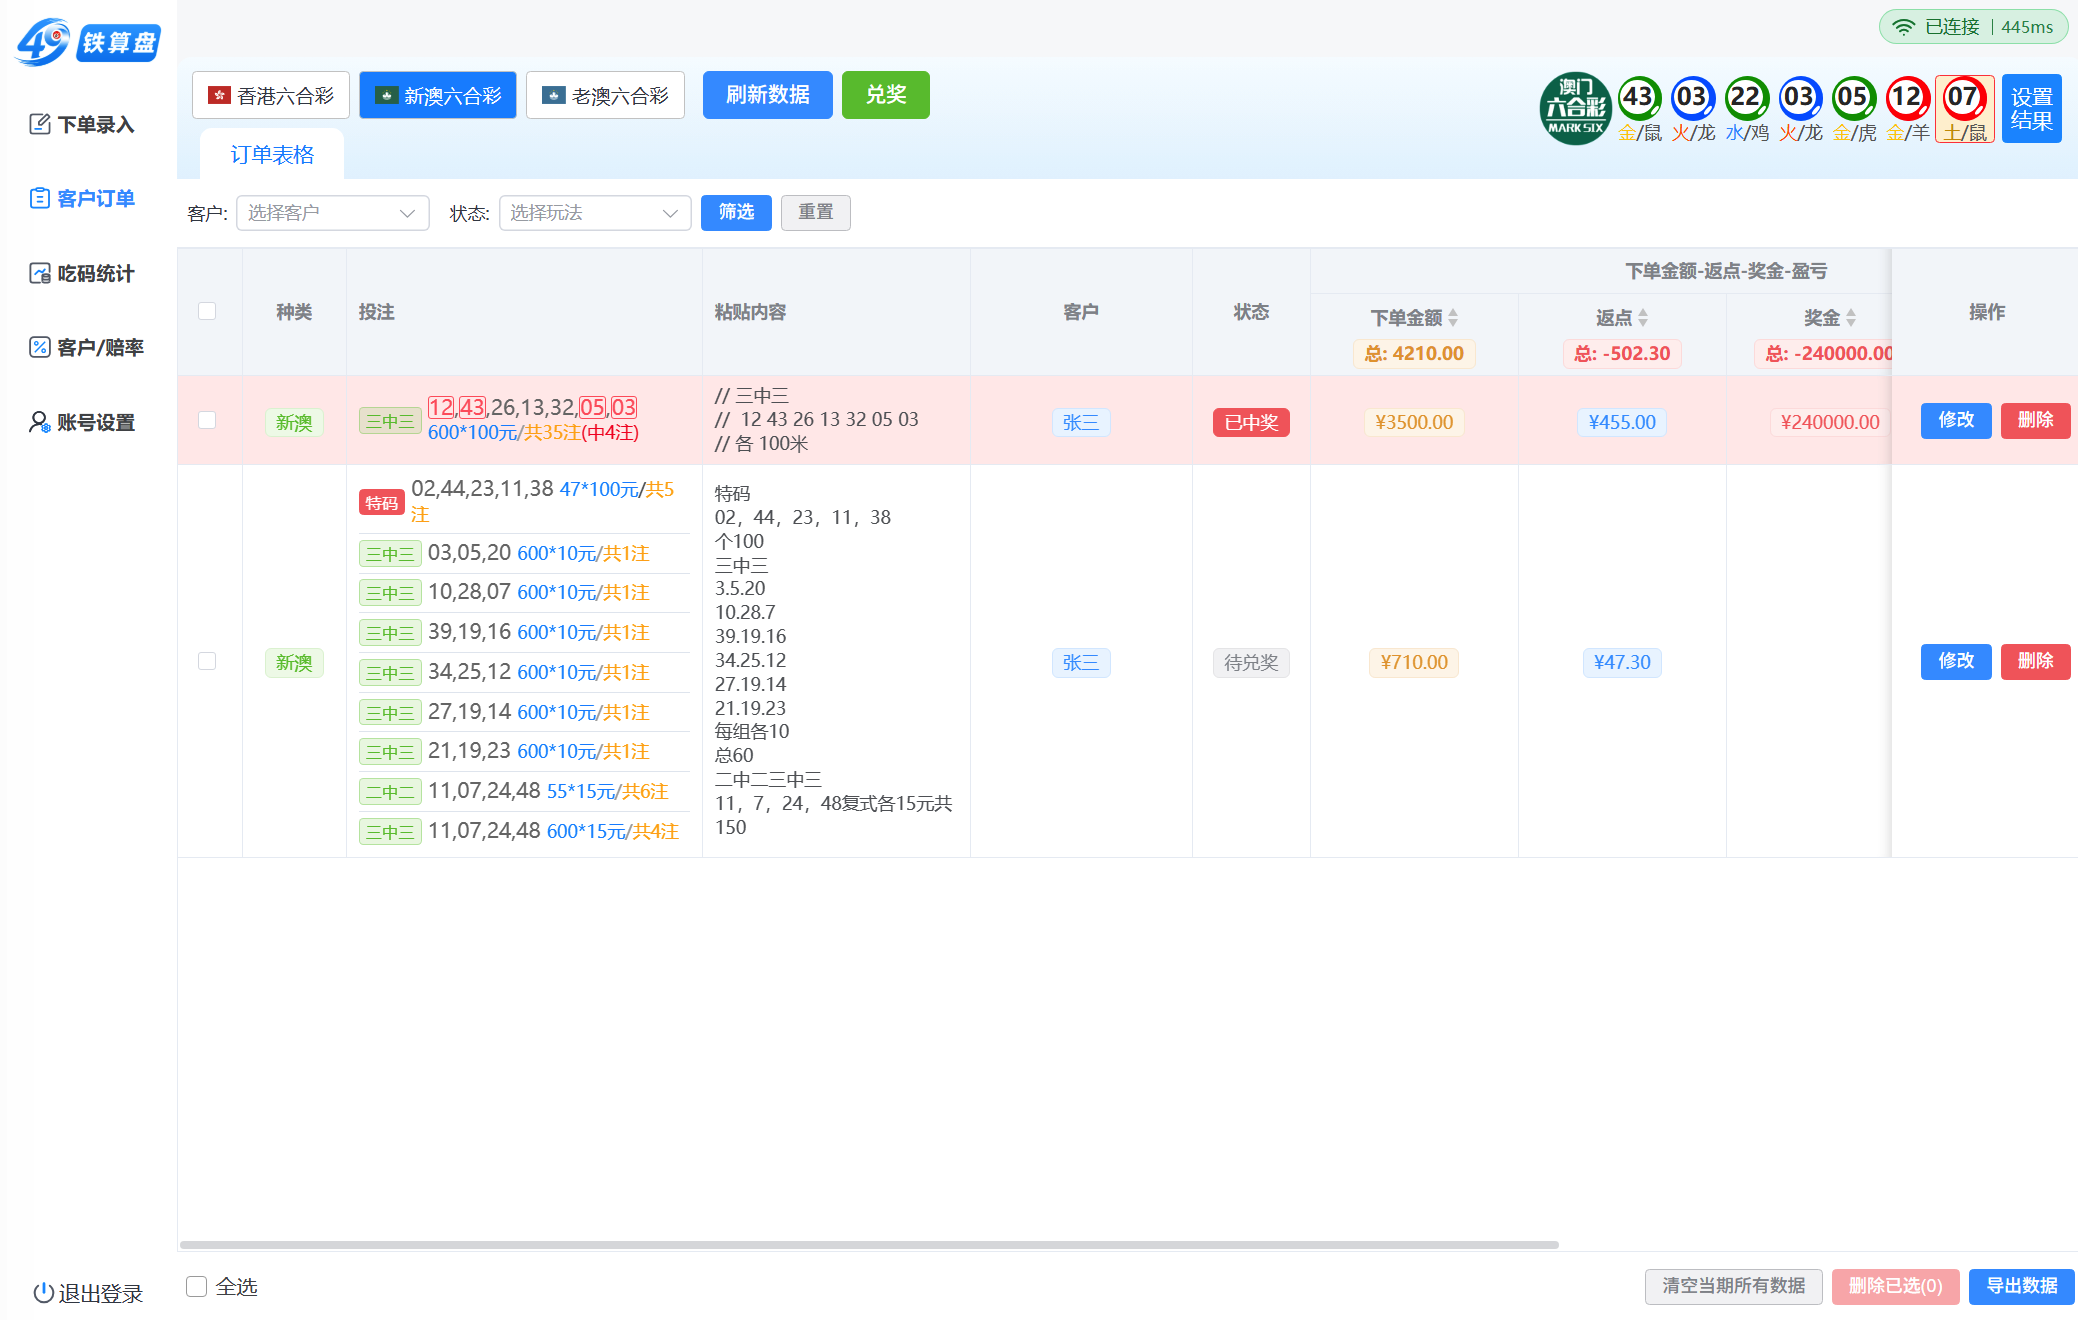The image size is (2078, 1320).
Task: Click the 二中二 bet tag
Action: (x=390, y=792)
